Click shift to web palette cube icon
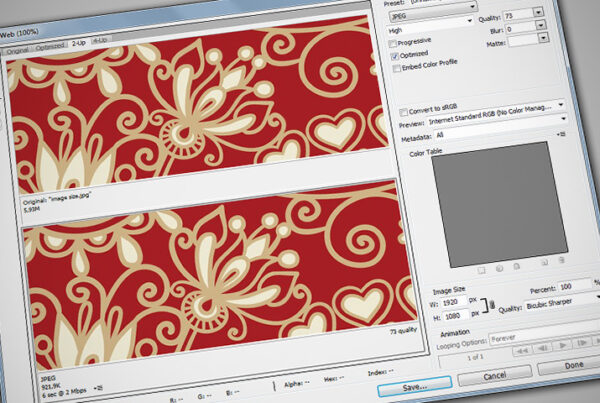The width and height of the screenshot is (600, 403). (499, 268)
